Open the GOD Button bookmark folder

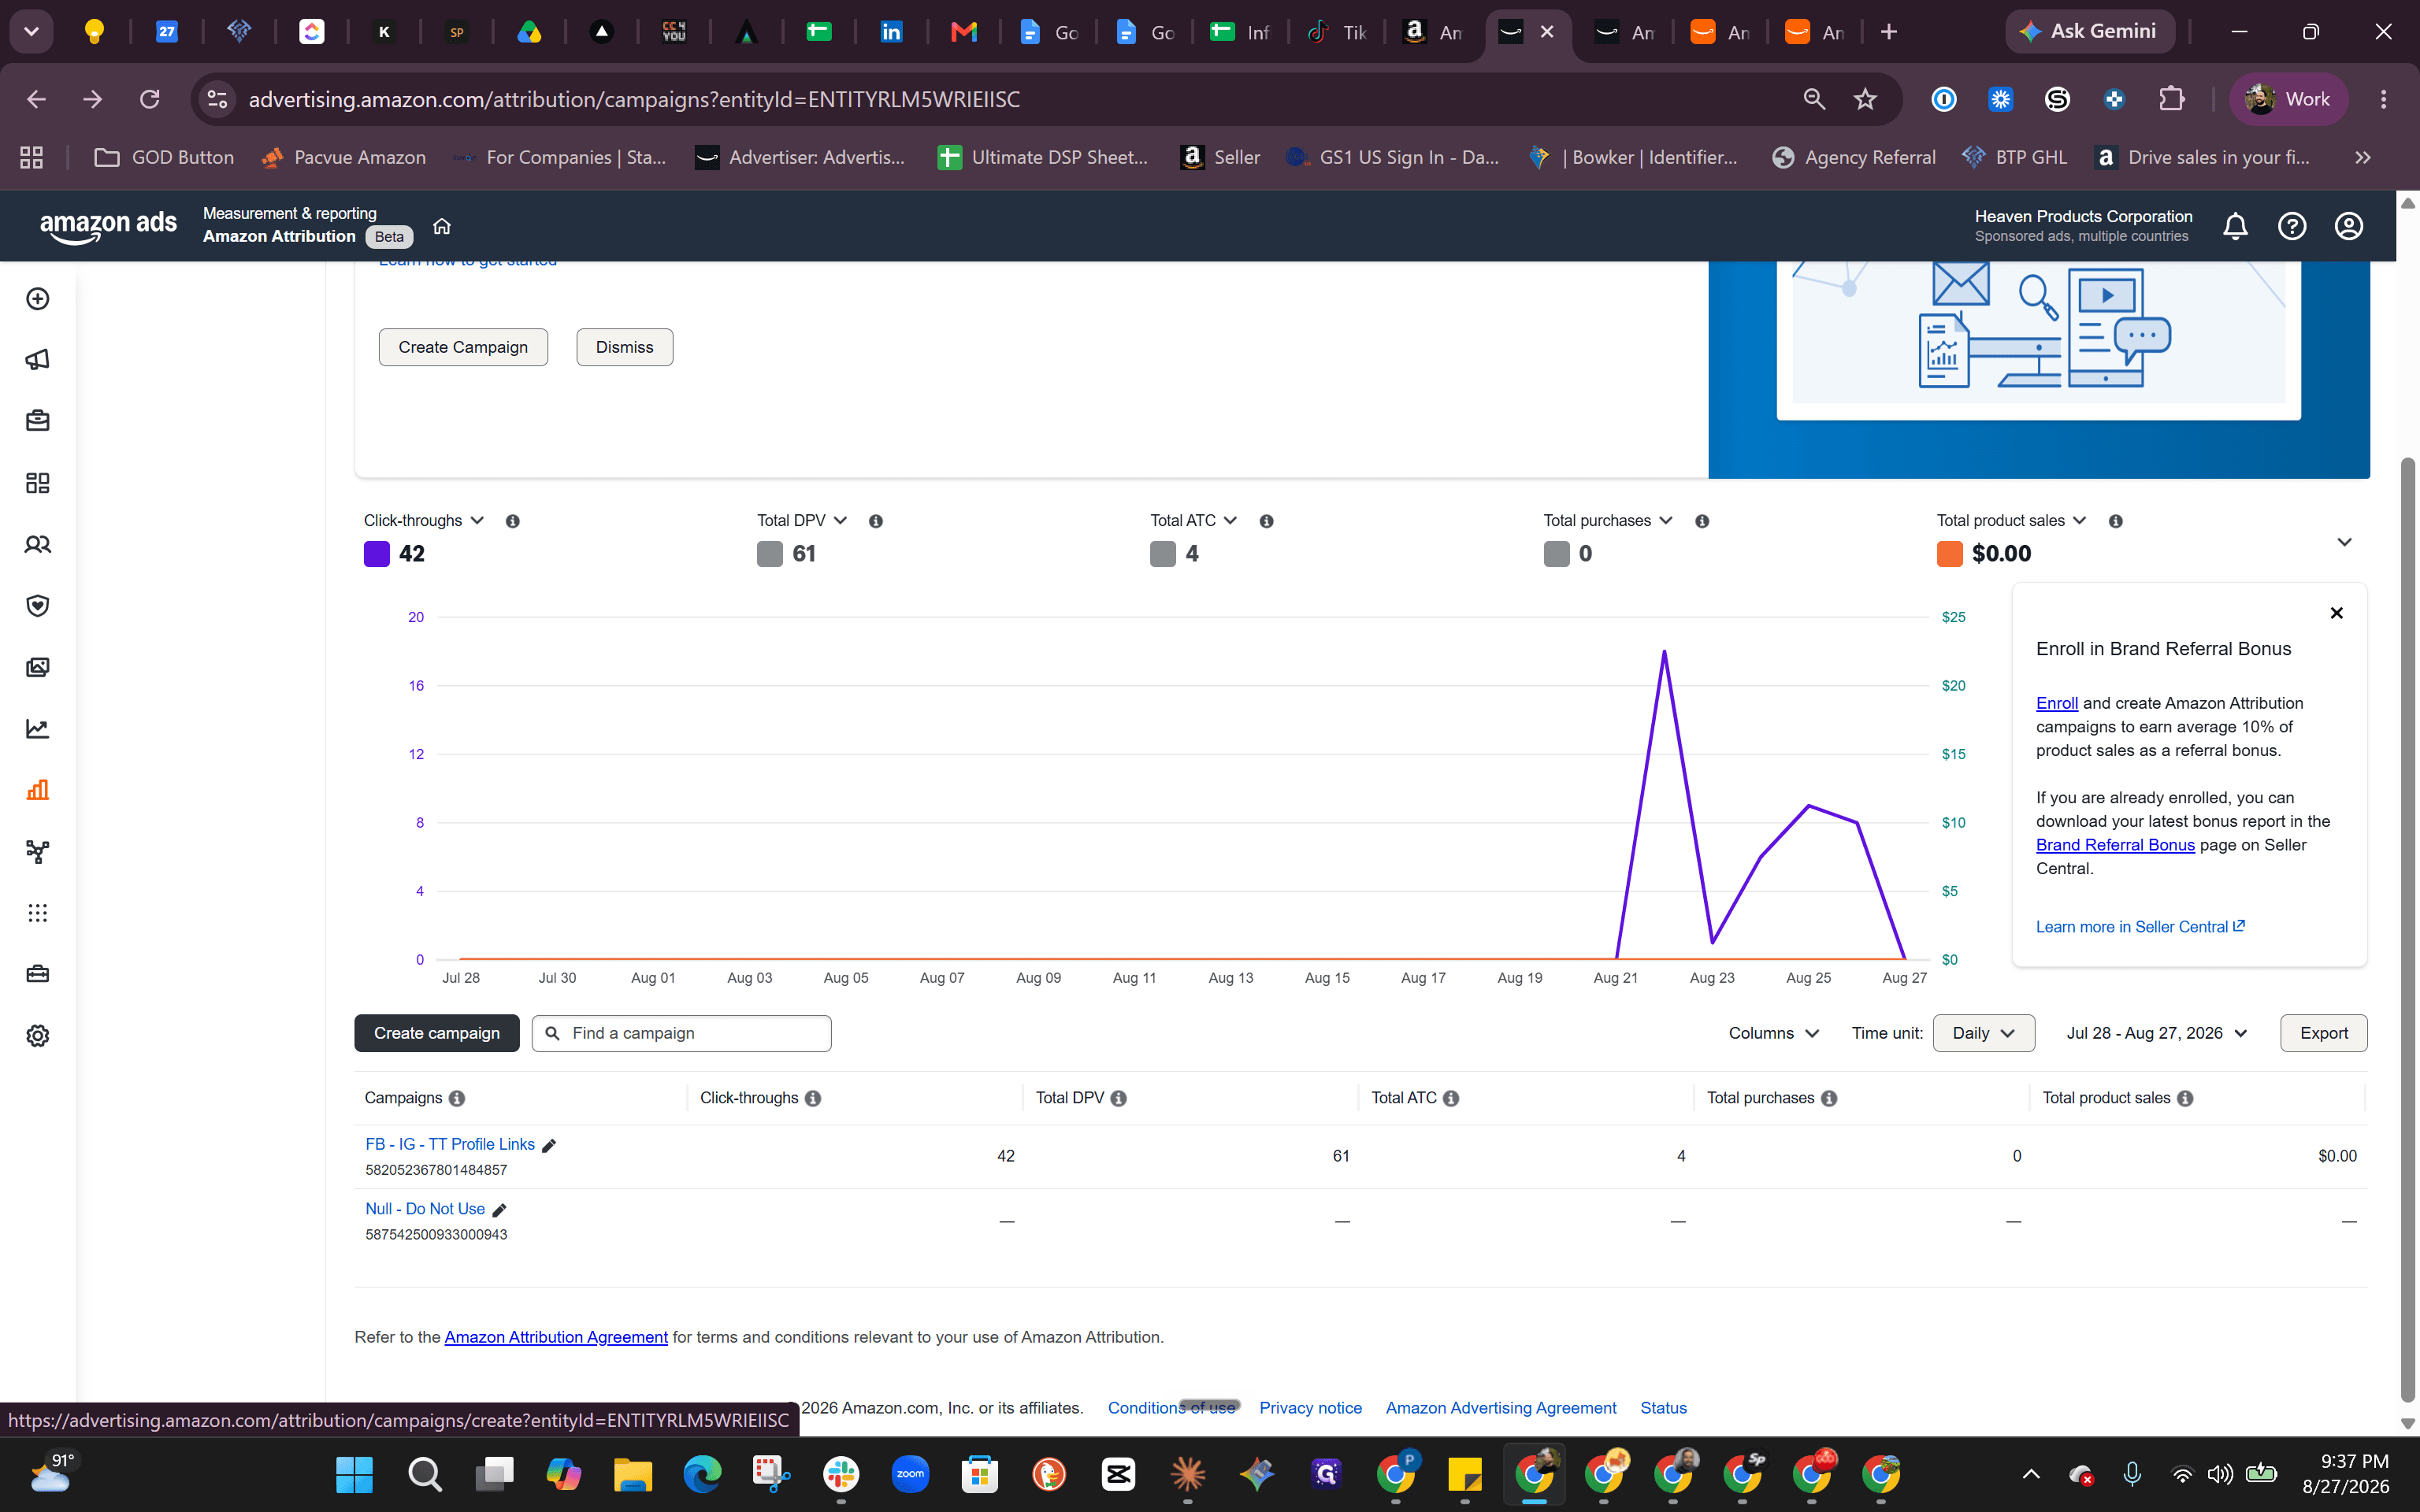(x=164, y=157)
